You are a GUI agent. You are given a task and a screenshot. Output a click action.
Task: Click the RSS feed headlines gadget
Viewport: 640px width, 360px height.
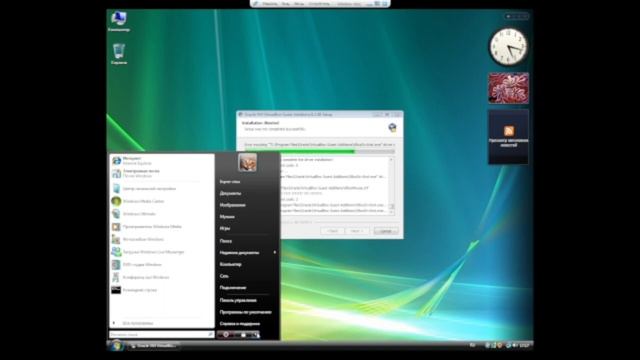click(508, 137)
